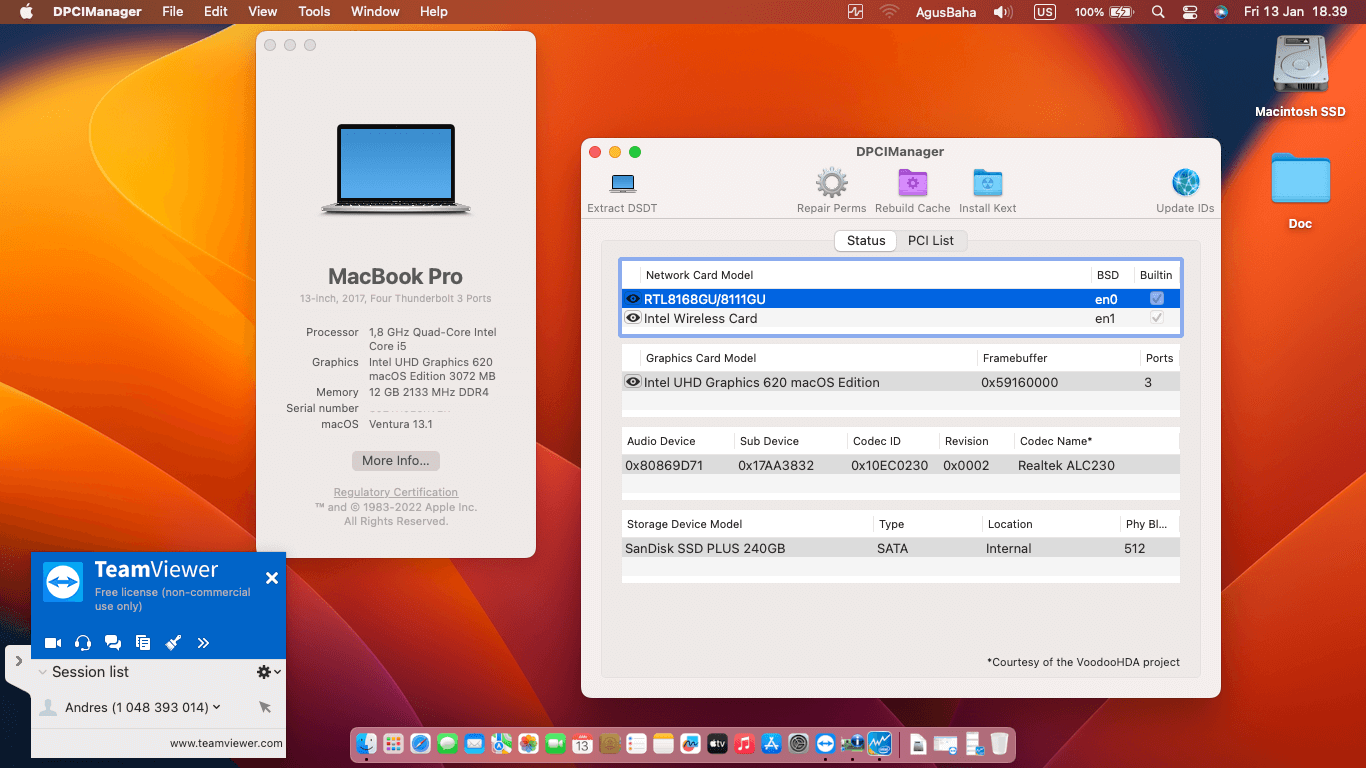1366x768 pixels.
Task: Toggle the Builtin checkbox on the en0 row
Action: click(x=1157, y=299)
